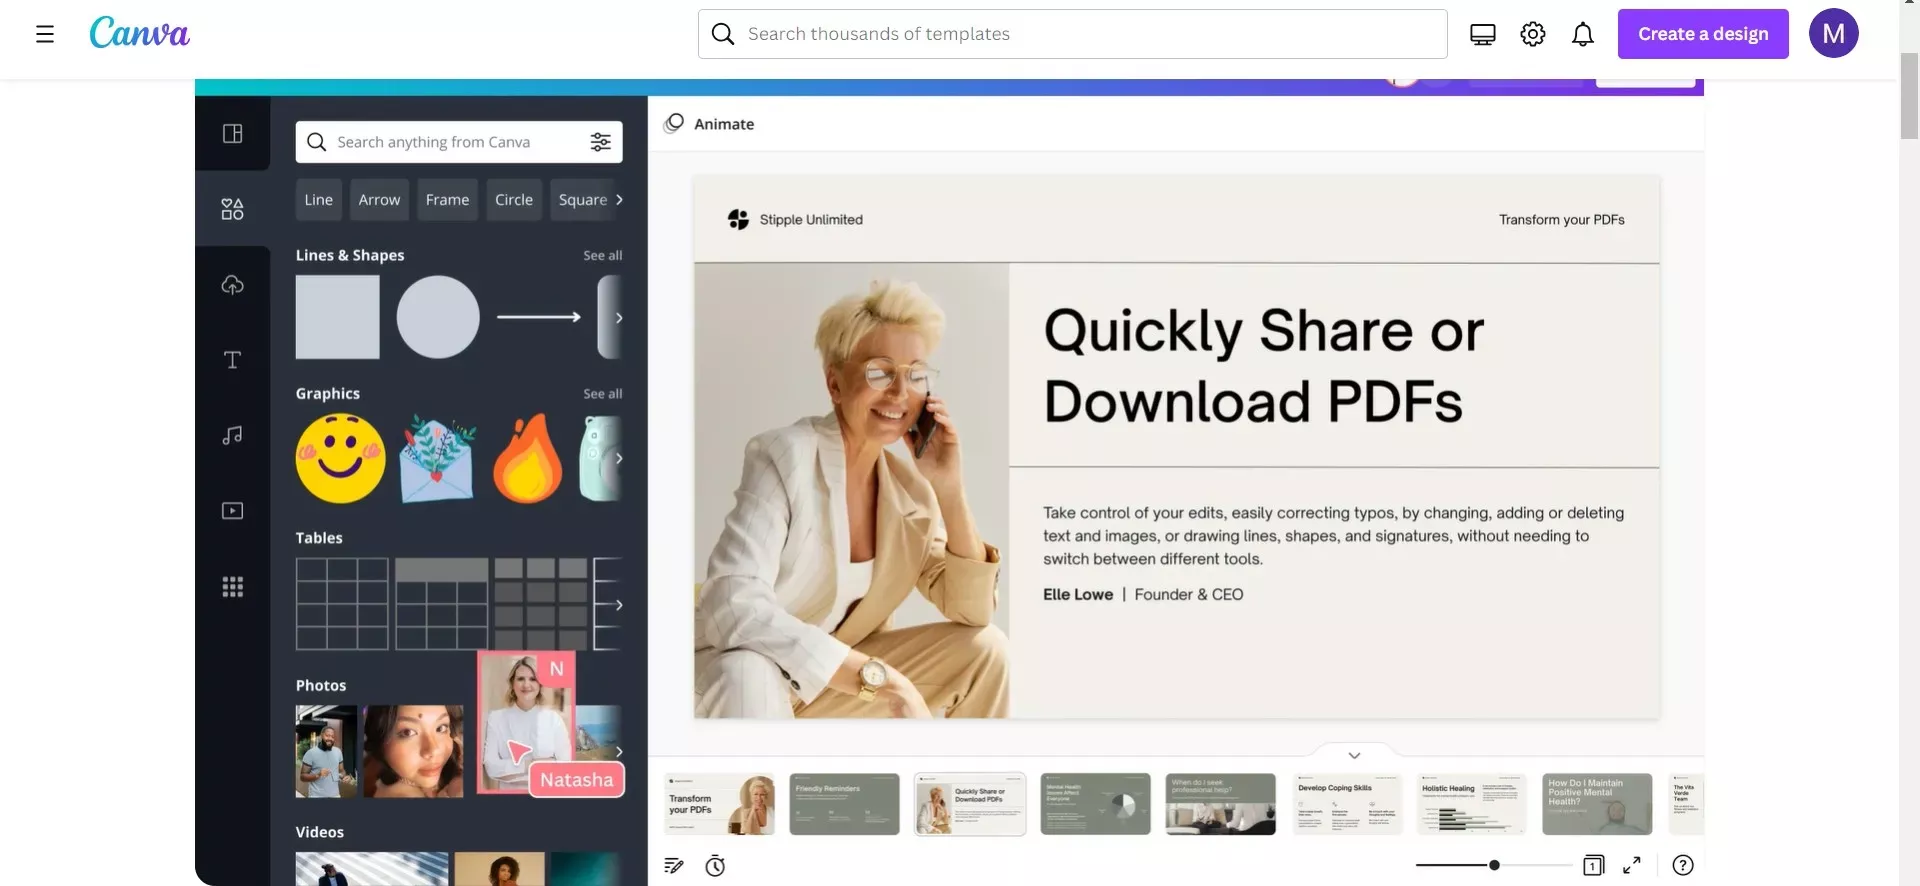The image size is (1920, 886).
Task: Open the Notes pencil icon
Action: 674,866
